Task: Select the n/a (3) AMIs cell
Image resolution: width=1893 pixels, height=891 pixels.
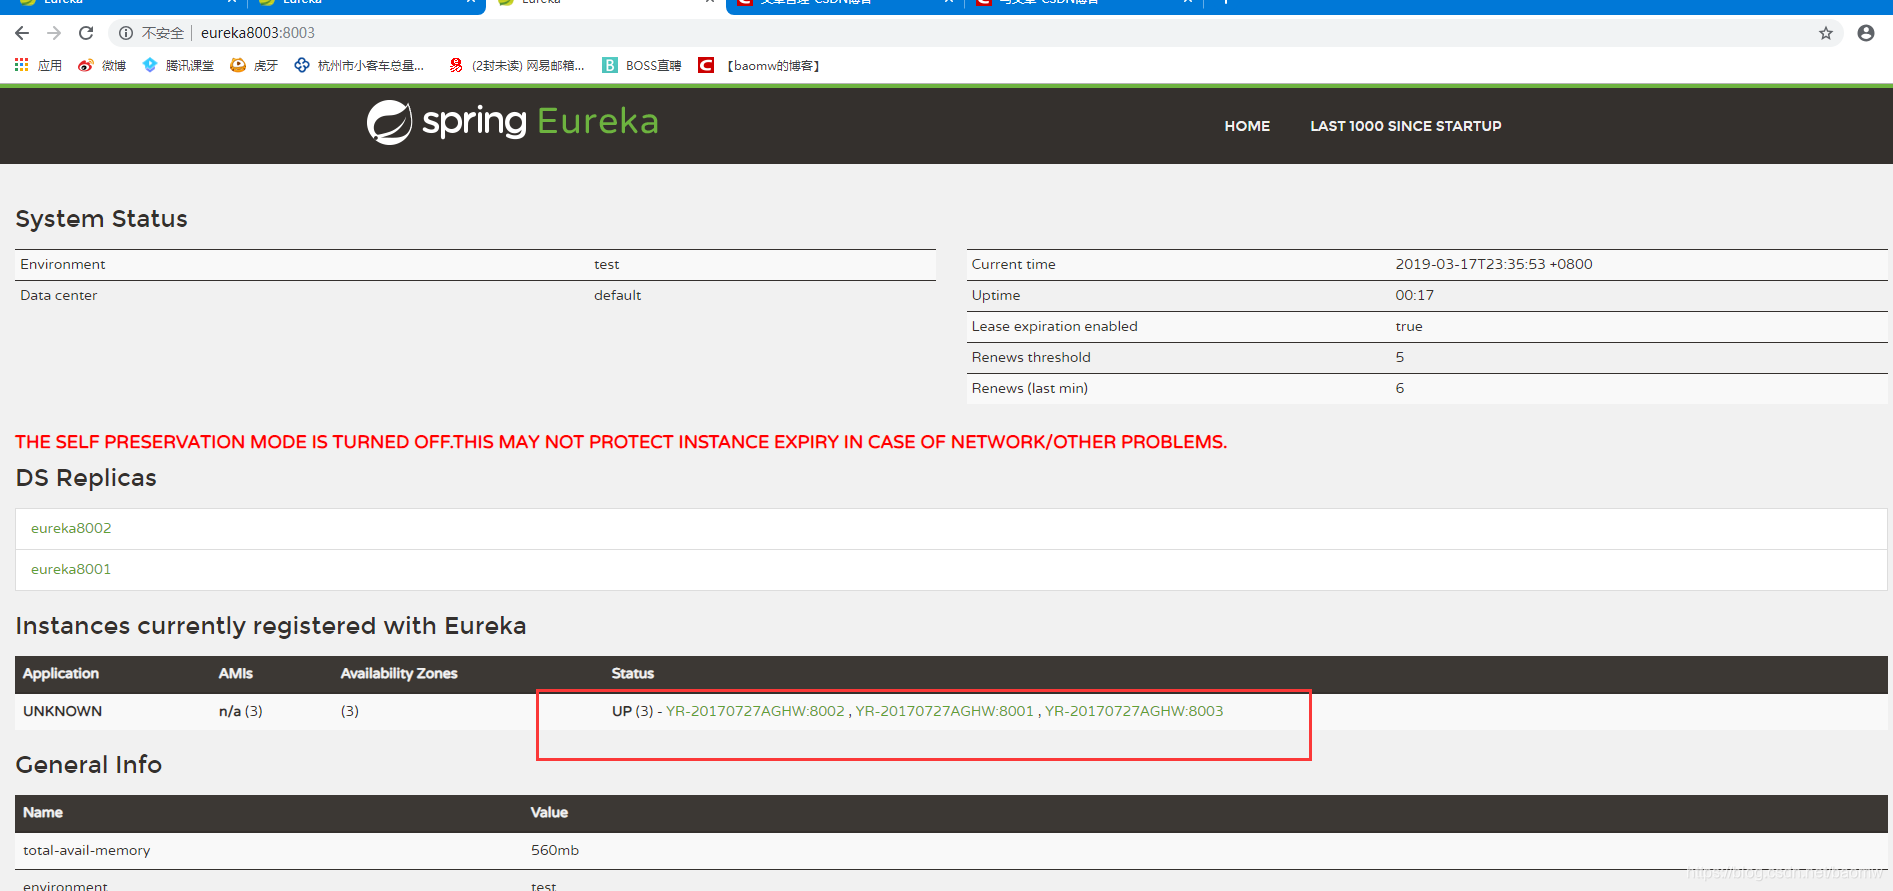Action: click(241, 711)
